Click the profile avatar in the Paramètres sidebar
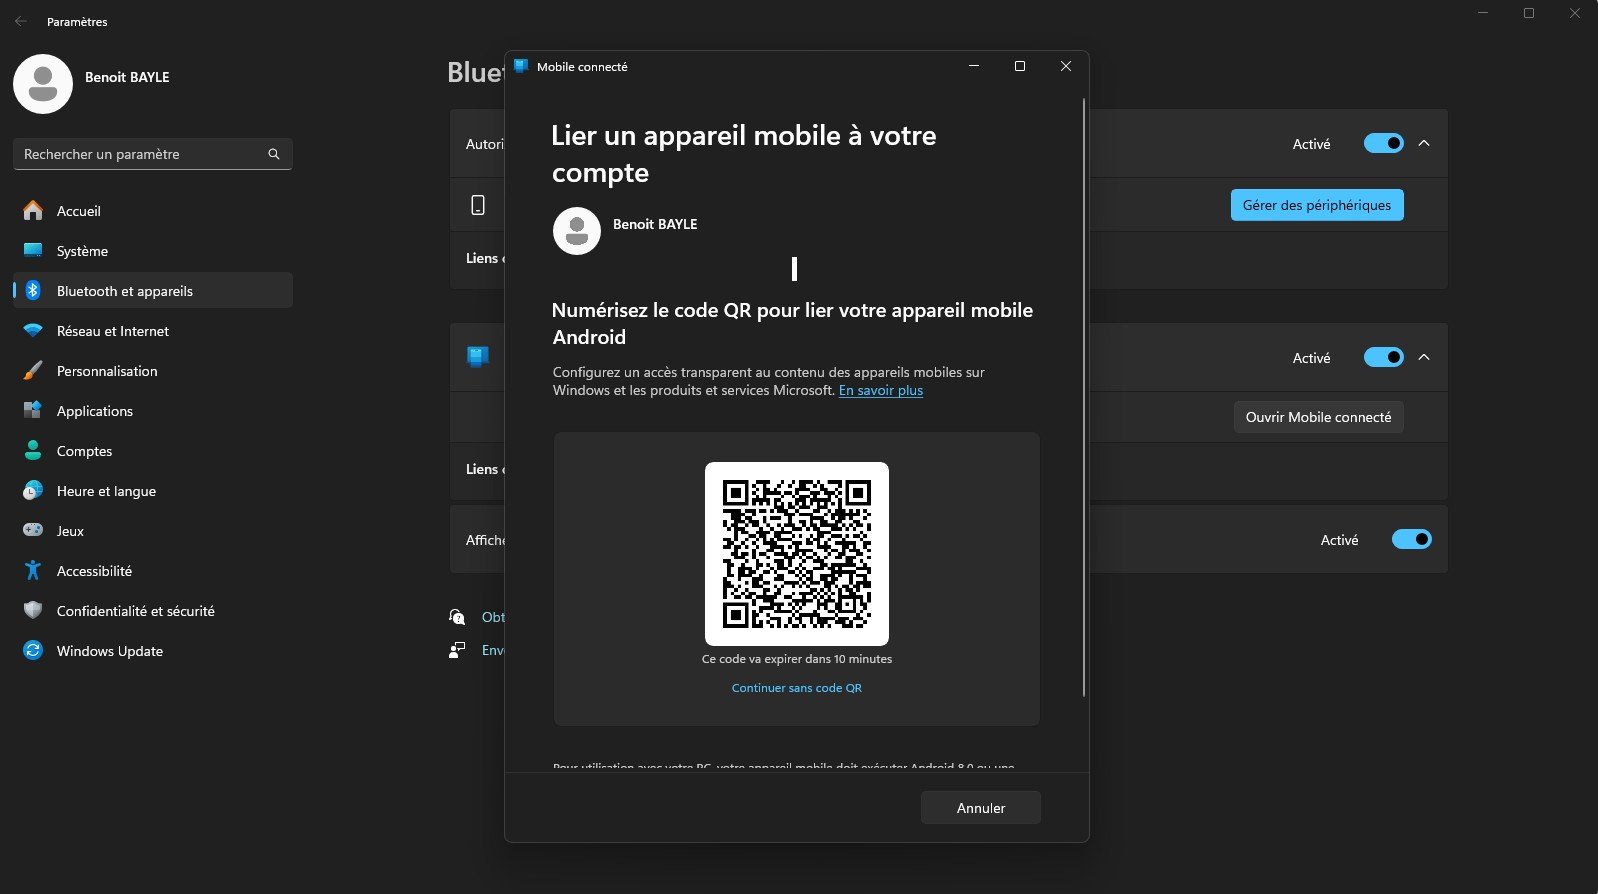This screenshot has height=894, width=1598. pyautogui.click(x=43, y=84)
